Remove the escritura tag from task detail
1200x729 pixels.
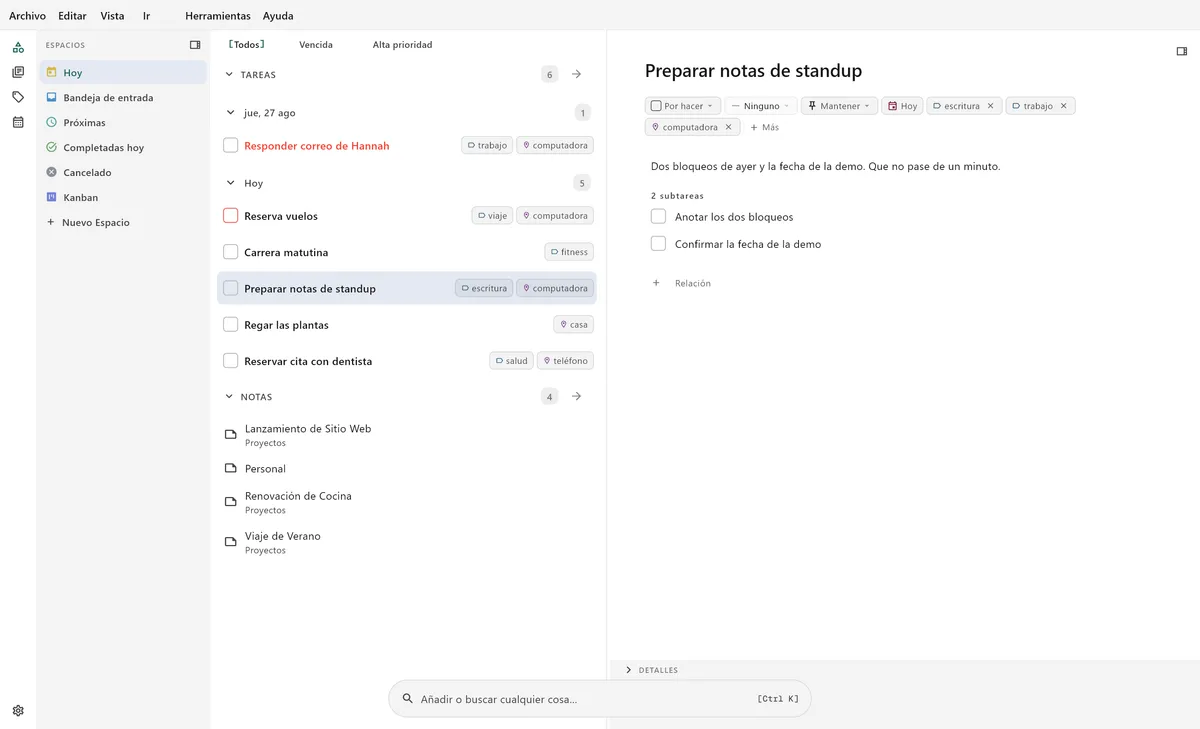[991, 106]
